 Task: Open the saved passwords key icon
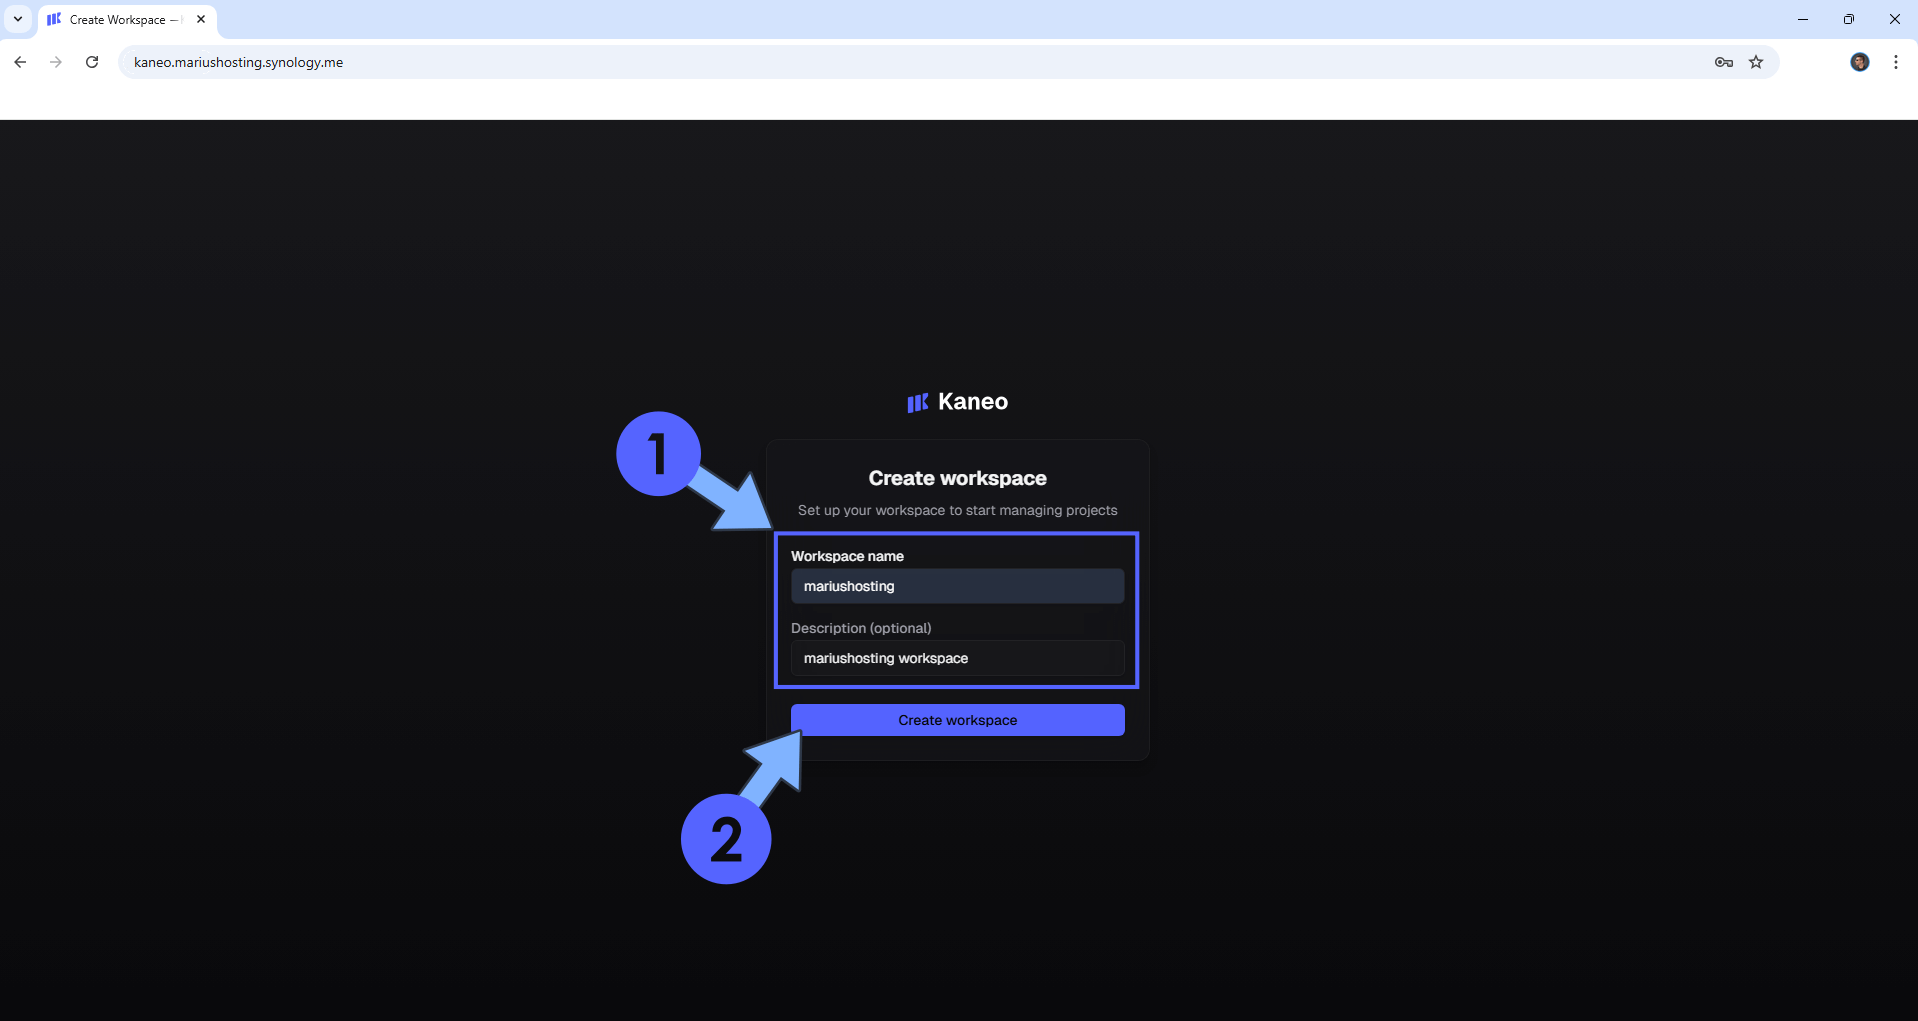[x=1723, y=62]
